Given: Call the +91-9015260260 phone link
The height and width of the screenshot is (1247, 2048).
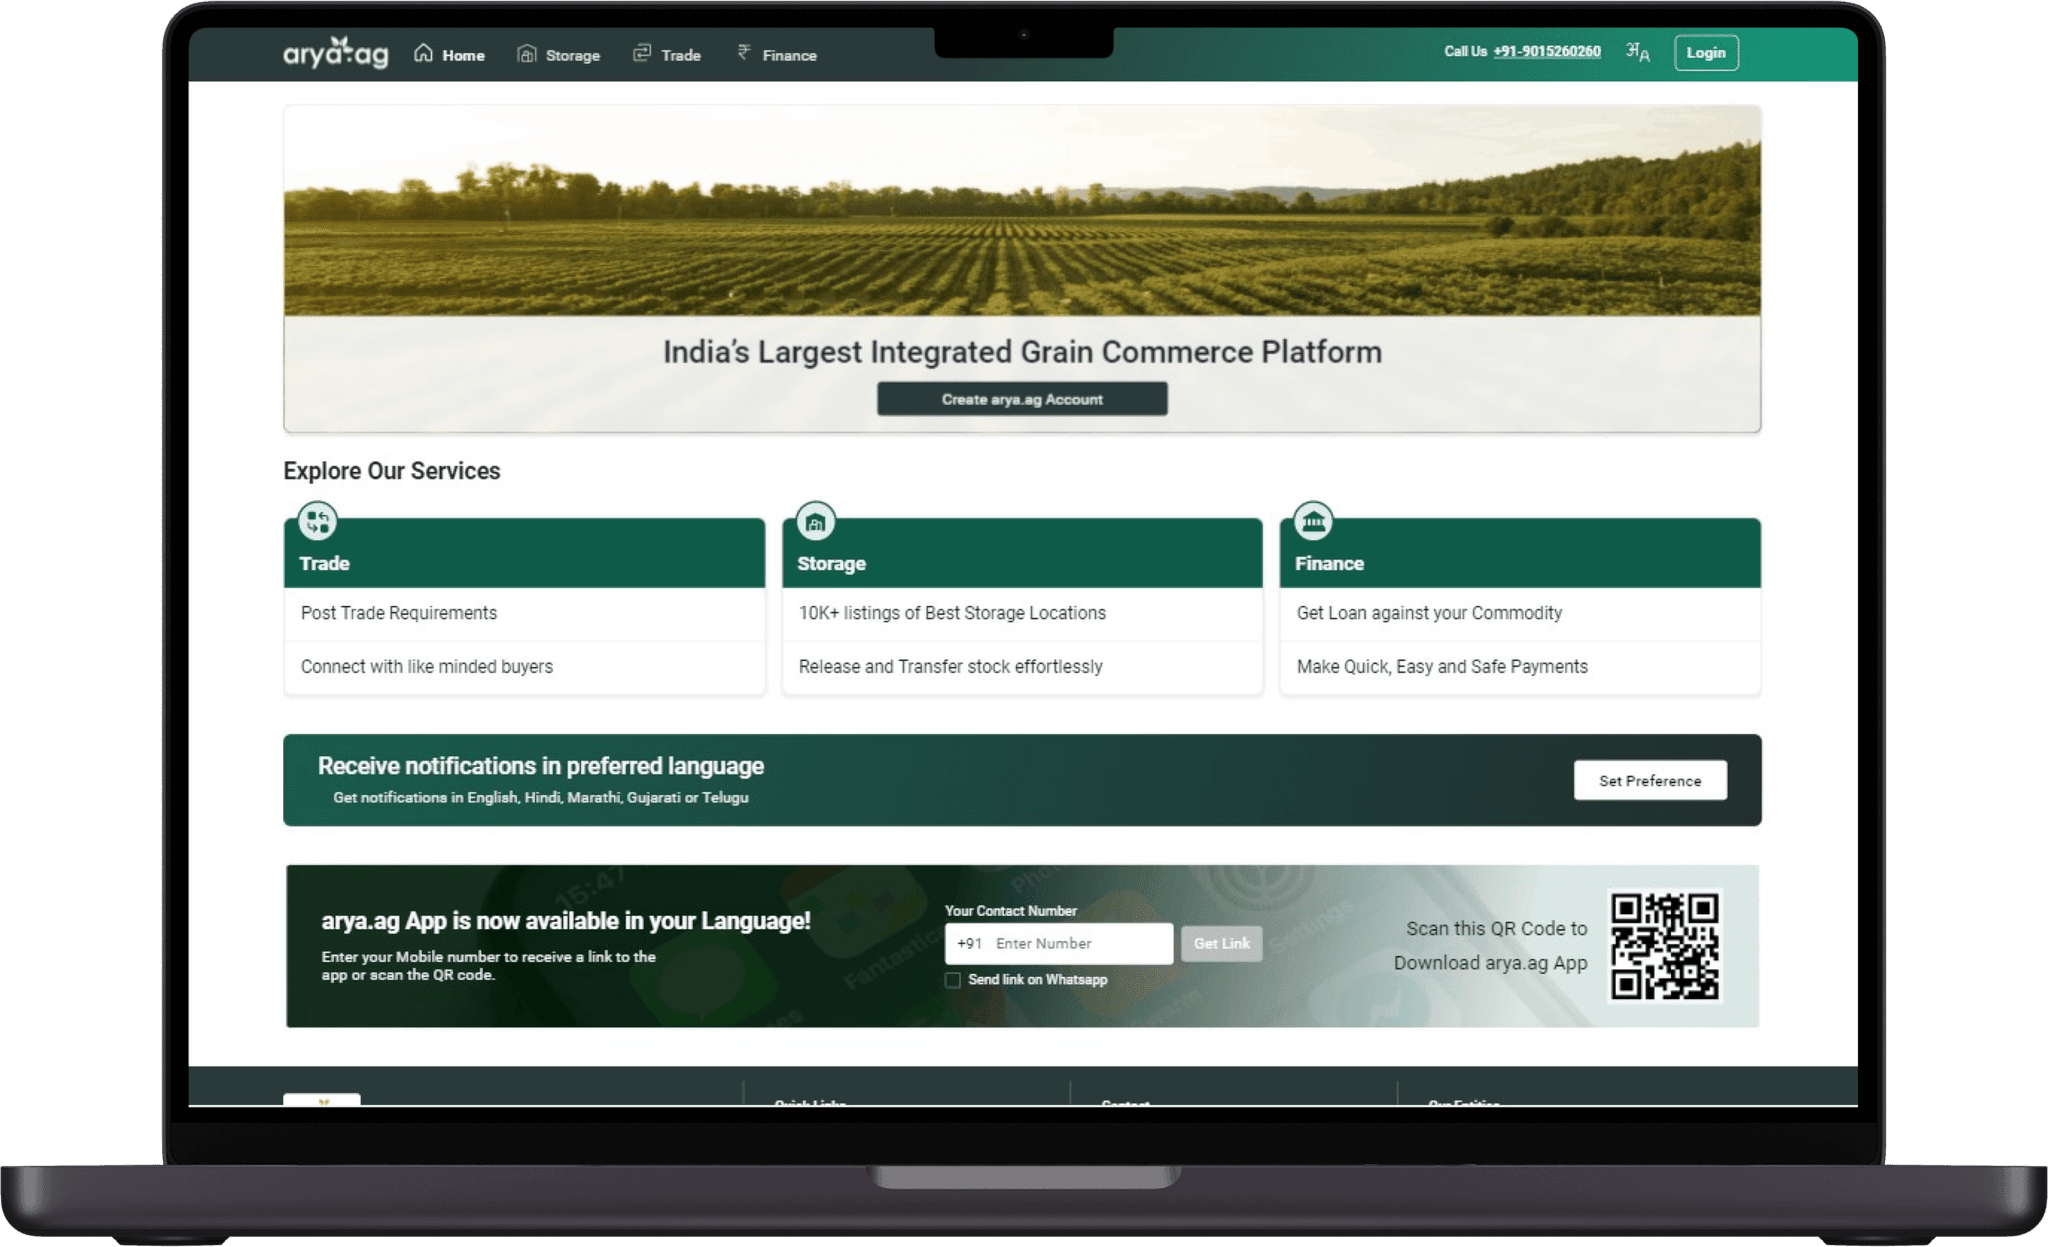Looking at the screenshot, I should tap(1547, 52).
